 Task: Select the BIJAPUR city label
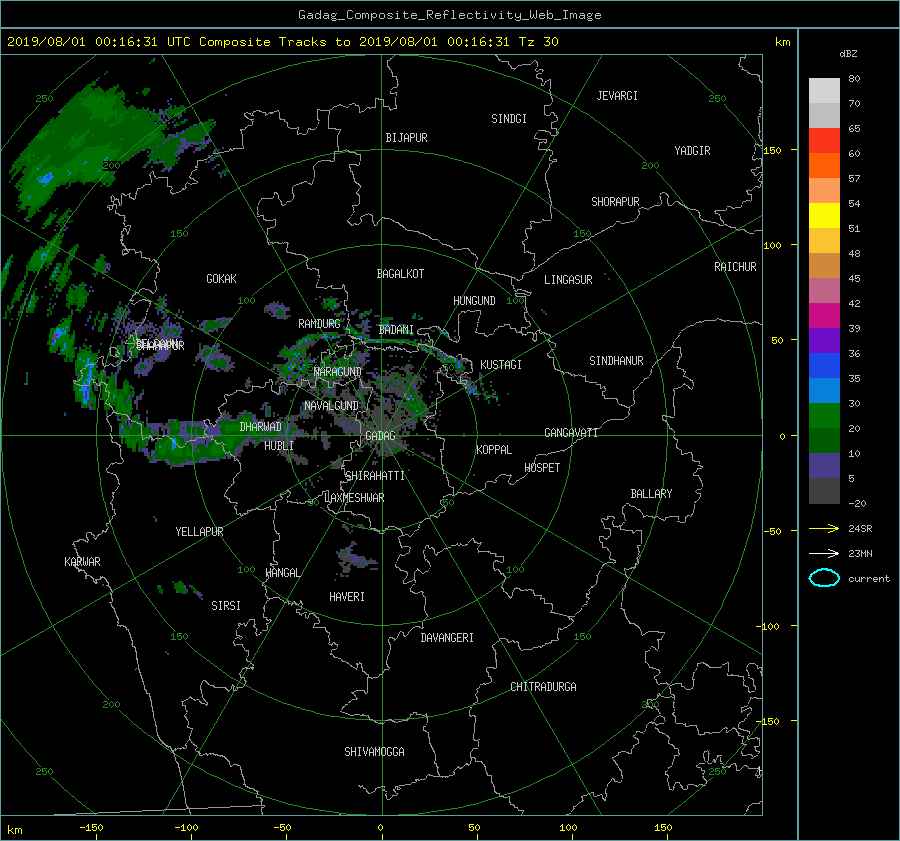(x=406, y=138)
